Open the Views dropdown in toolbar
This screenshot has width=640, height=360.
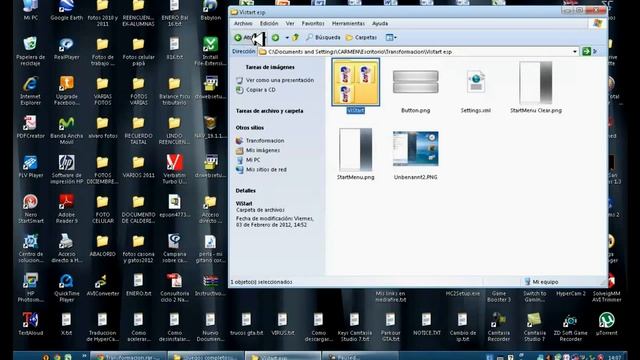pos(391,38)
